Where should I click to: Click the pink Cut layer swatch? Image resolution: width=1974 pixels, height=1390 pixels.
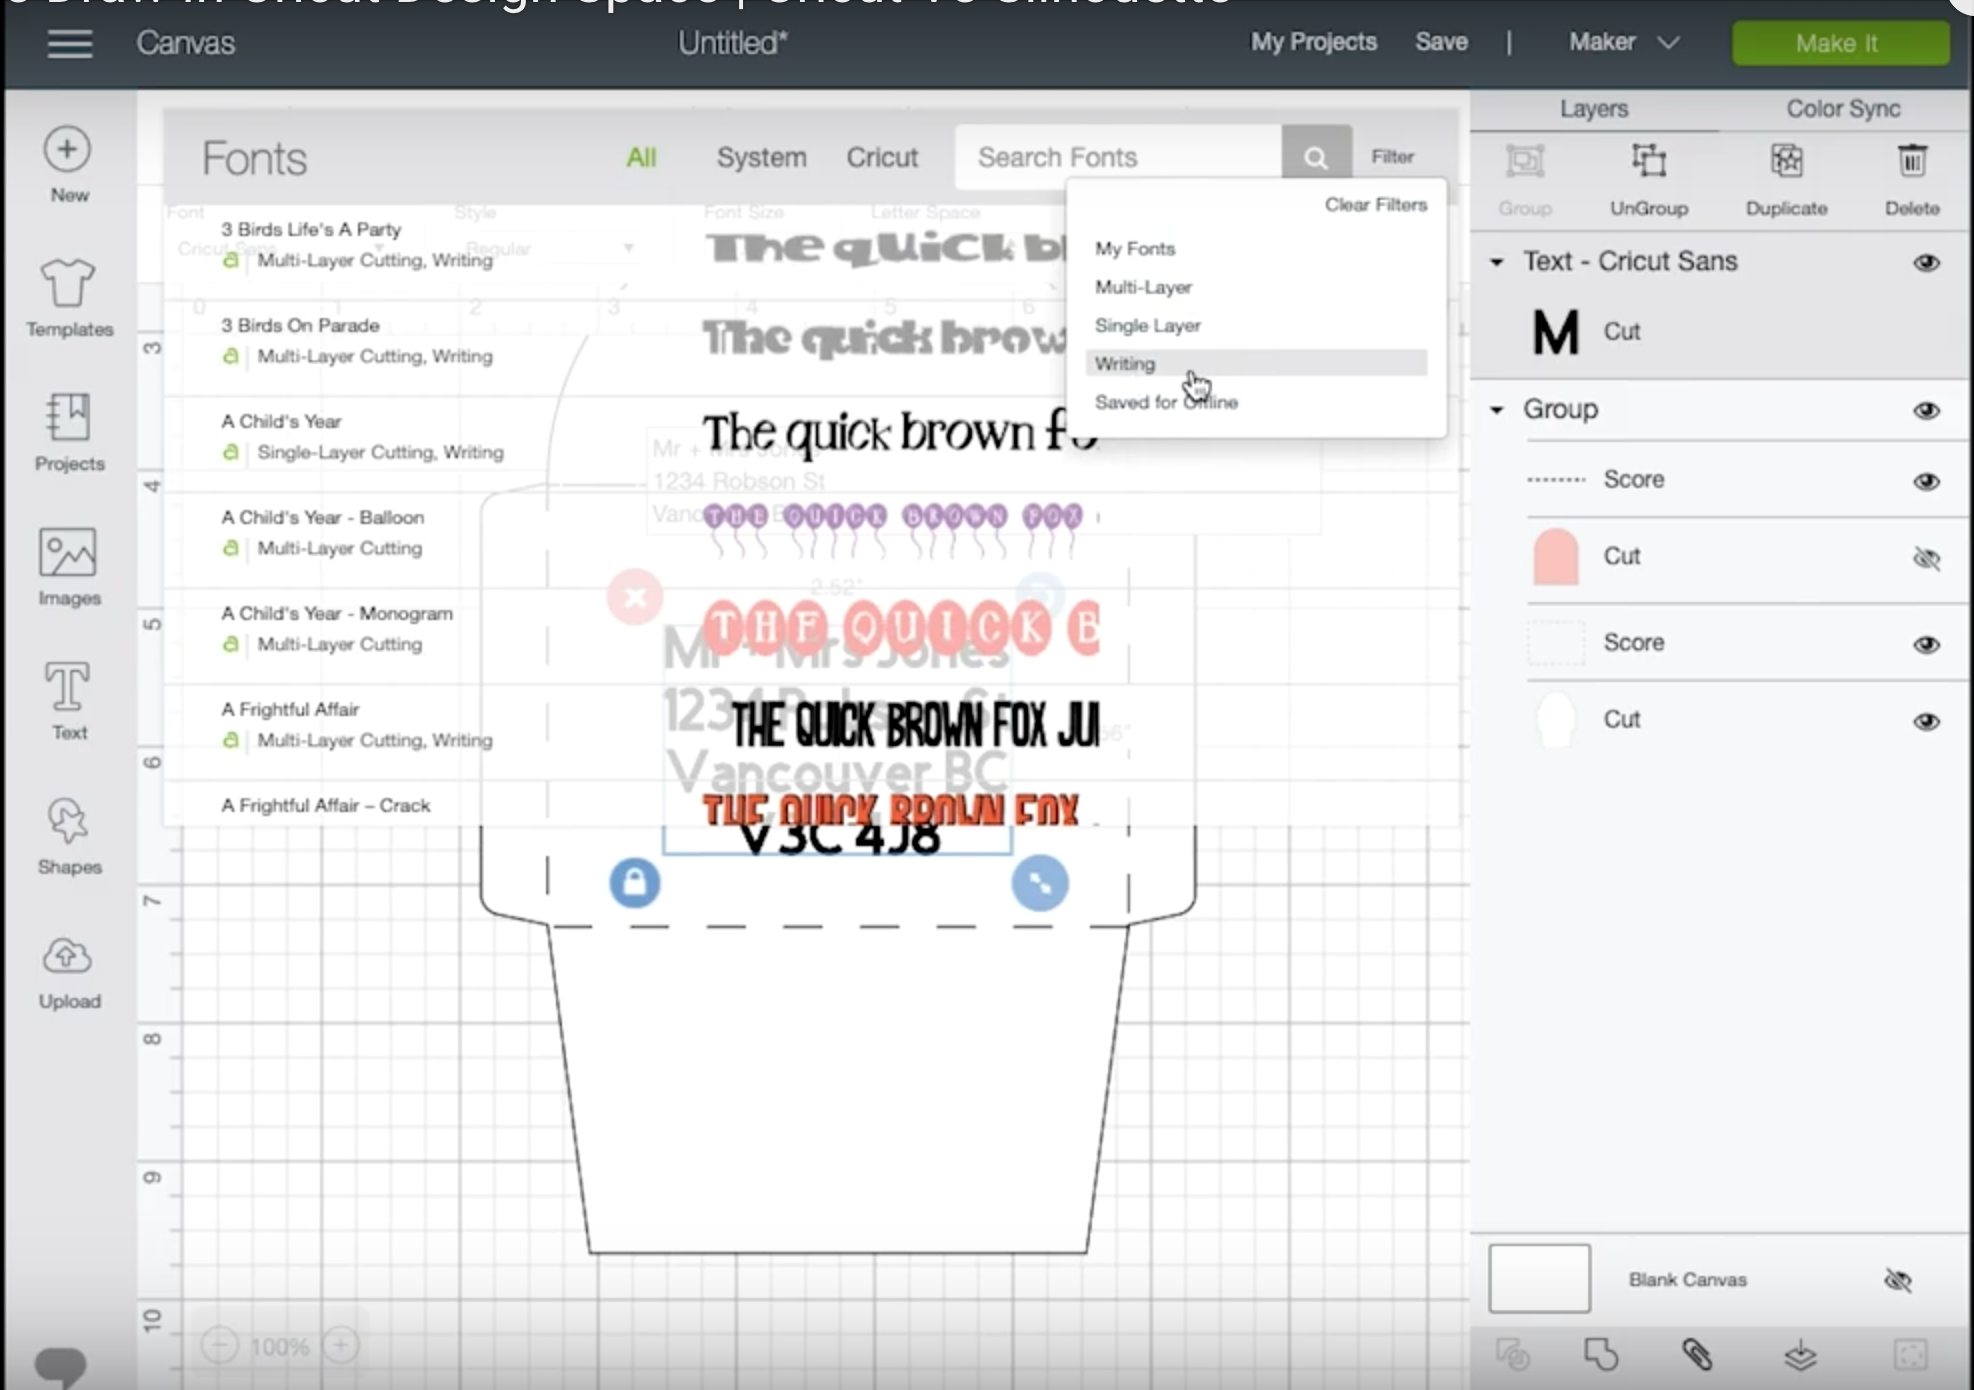click(x=1555, y=557)
